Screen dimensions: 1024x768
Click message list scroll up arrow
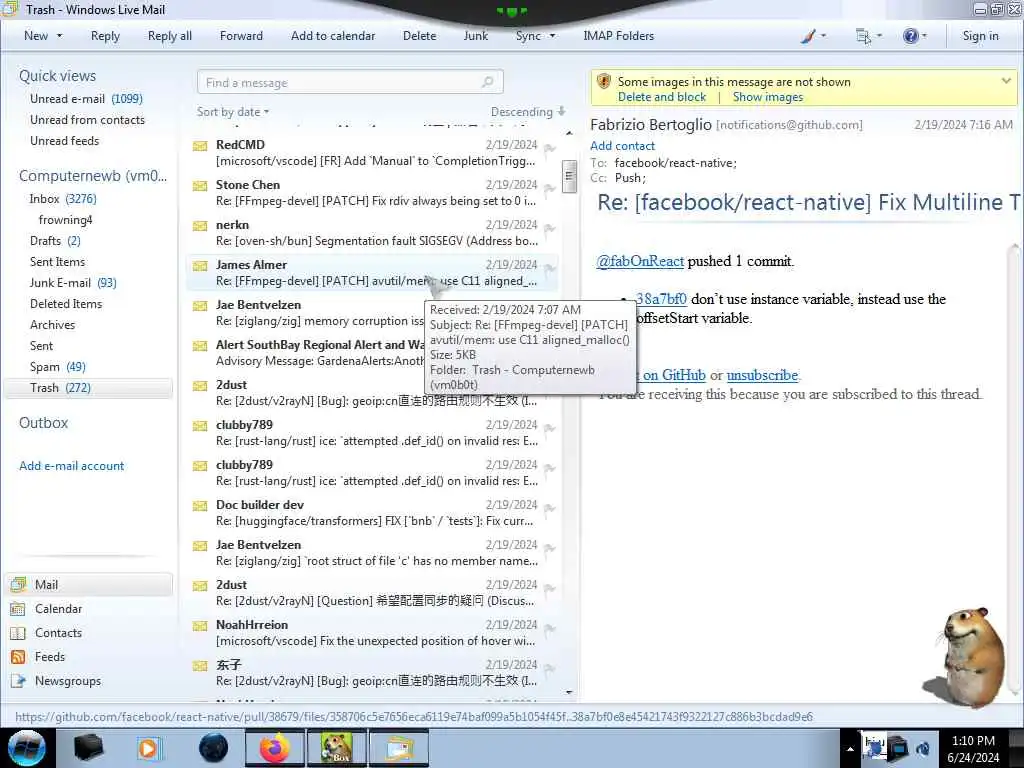click(x=569, y=133)
